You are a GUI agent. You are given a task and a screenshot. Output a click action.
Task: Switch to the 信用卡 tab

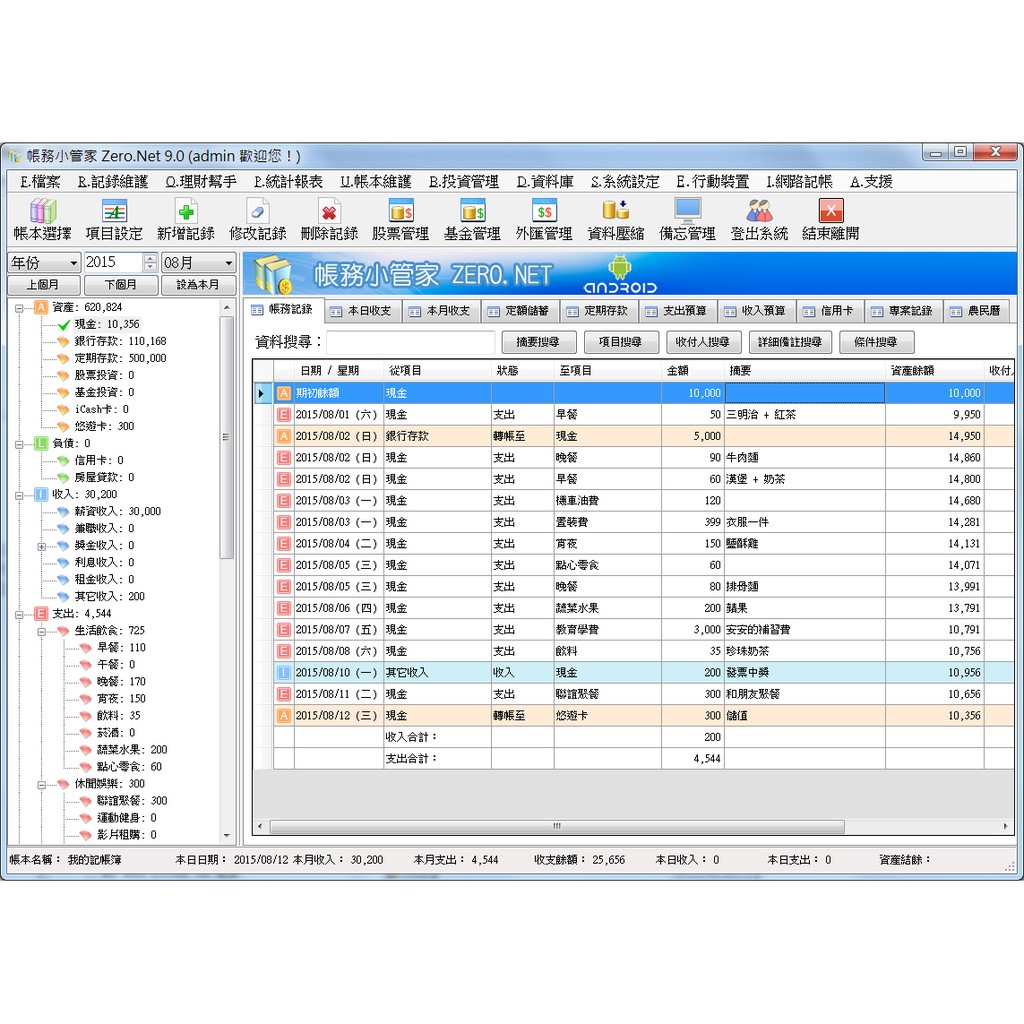pyautogui.click(x=830, y=311)
